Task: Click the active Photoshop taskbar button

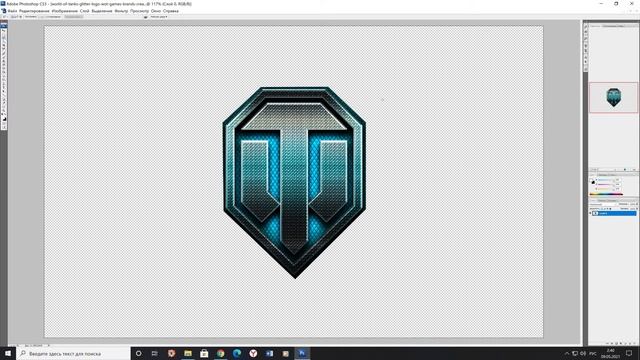Action: [302, 353]
